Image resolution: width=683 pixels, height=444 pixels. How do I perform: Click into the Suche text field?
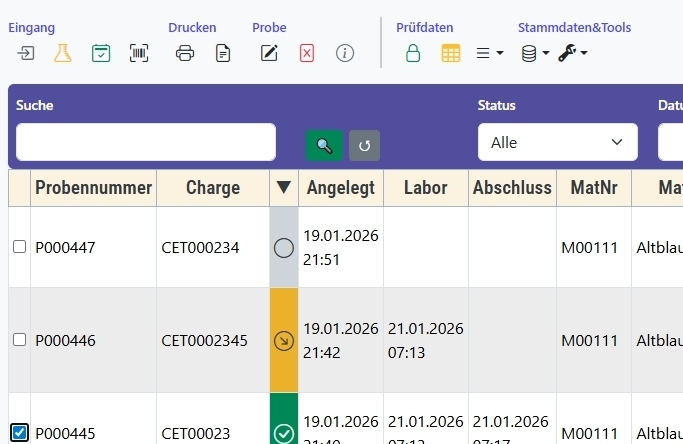(146, 142)
